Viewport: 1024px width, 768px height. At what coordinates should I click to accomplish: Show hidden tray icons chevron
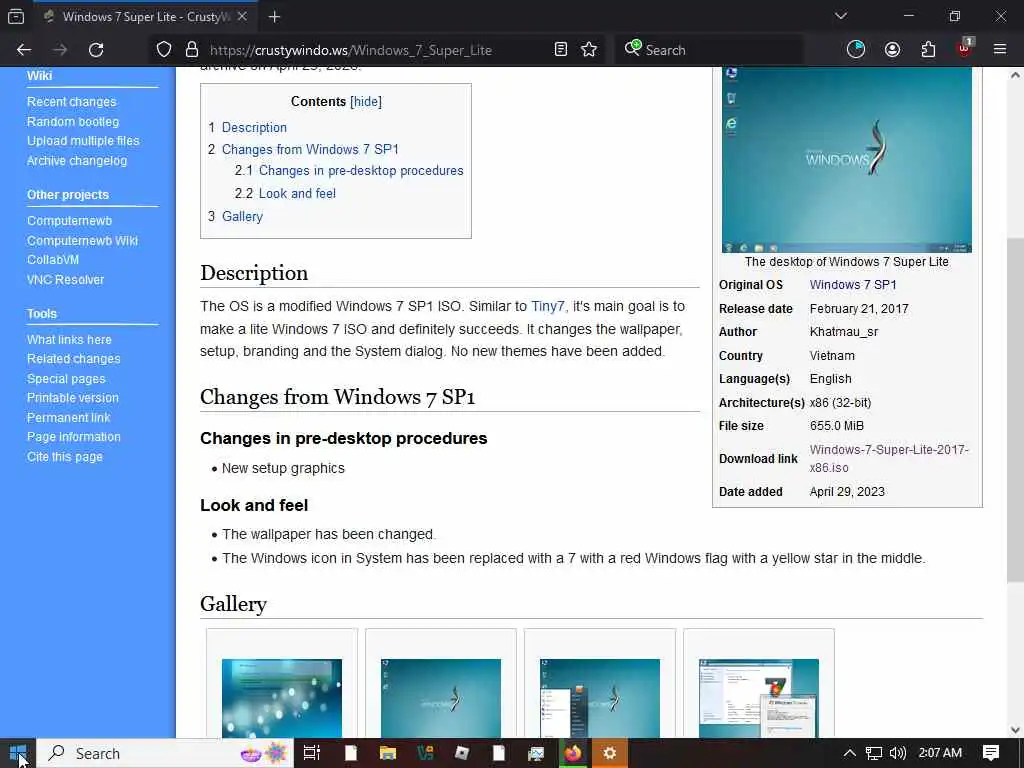849,753
